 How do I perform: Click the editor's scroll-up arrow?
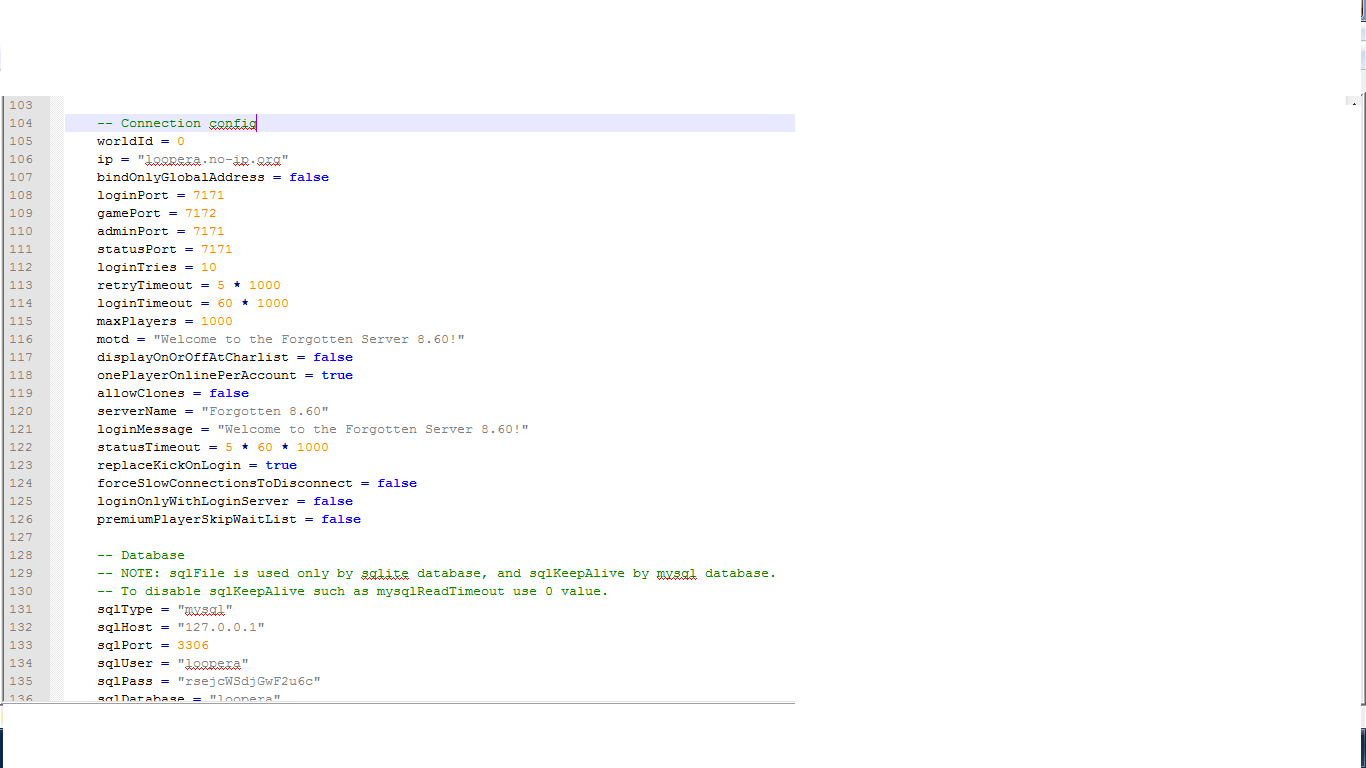pyautogui.click(x=1353, y=101)
